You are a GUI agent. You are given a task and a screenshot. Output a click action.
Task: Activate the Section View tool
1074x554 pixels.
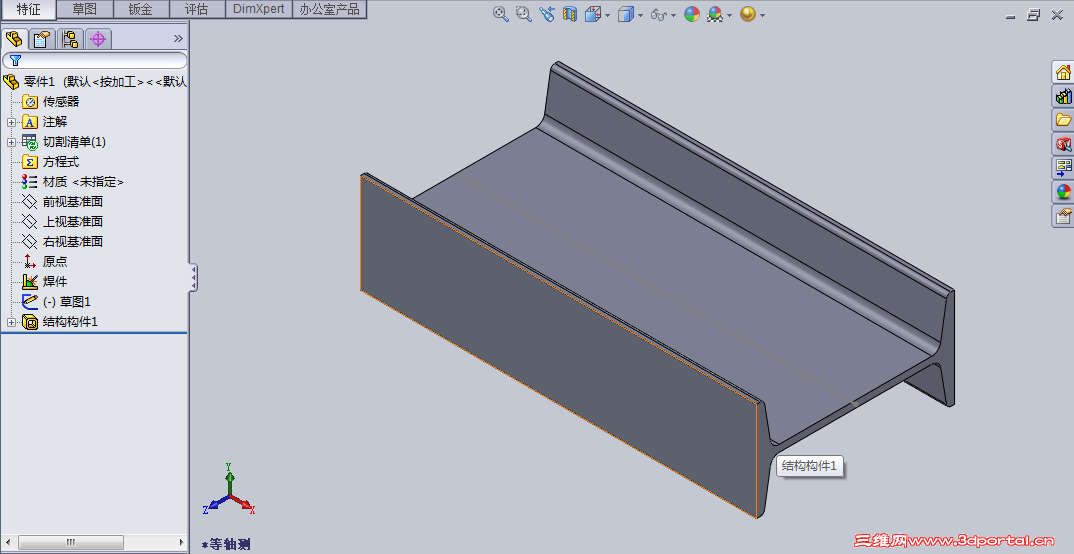pos(570,14)
